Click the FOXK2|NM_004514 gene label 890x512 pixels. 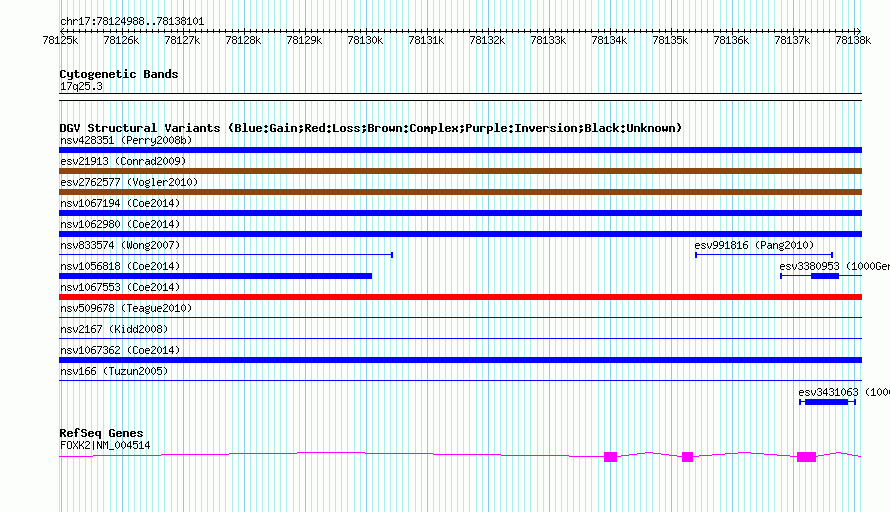(105, 446)
